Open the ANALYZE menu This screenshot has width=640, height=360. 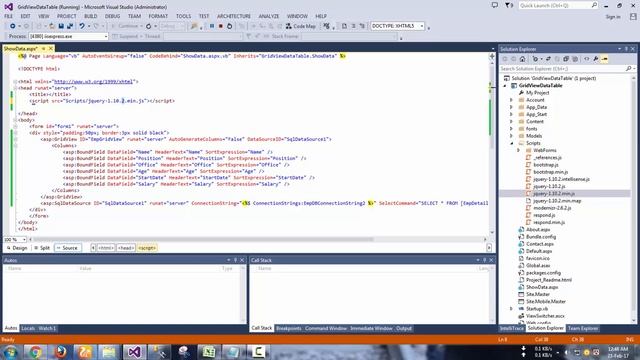[269, 16]
